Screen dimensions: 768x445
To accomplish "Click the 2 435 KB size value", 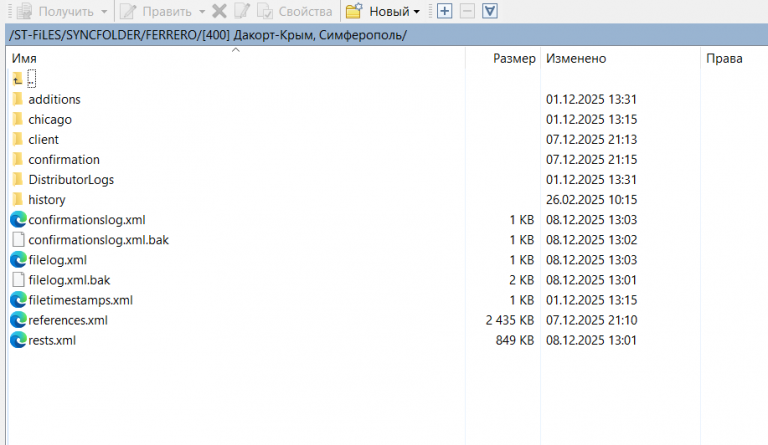I will [509, 320].
